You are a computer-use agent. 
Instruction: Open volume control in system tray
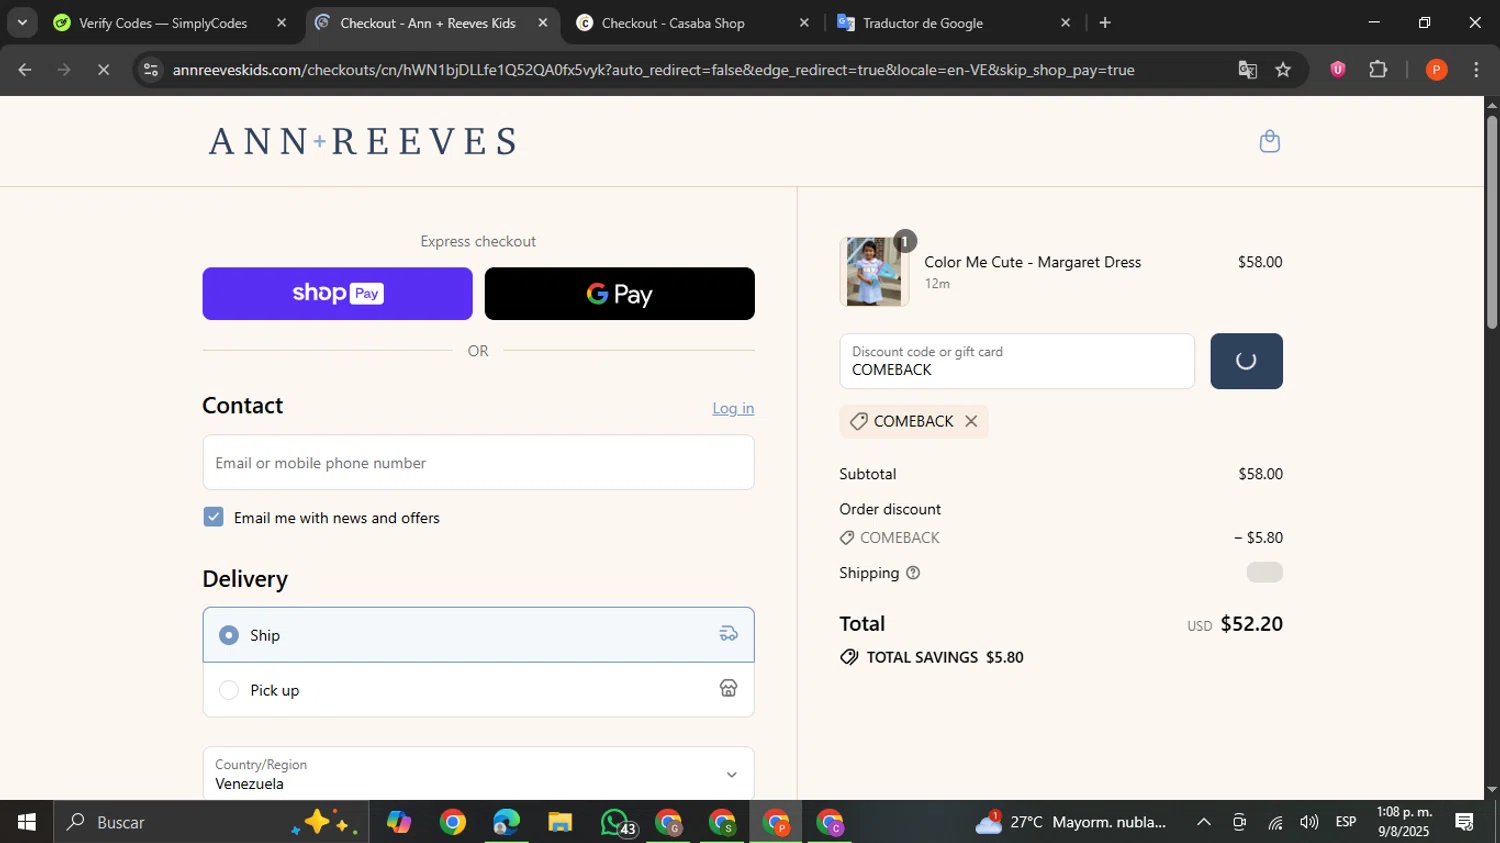tap(1309, 822)
